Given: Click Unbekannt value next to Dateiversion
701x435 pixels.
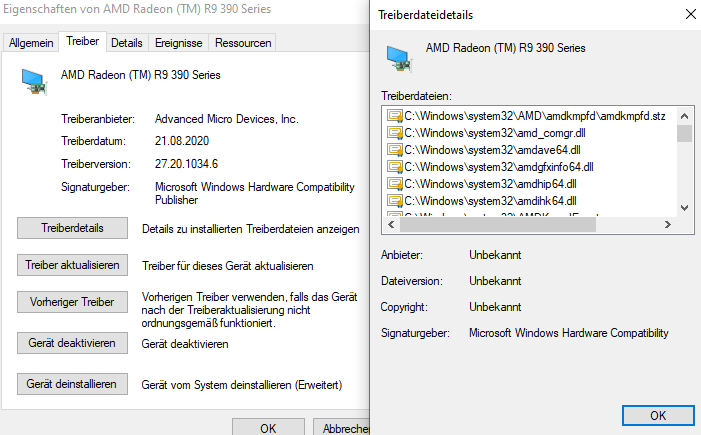Looking at the screenshot, I should coord(495,281).
